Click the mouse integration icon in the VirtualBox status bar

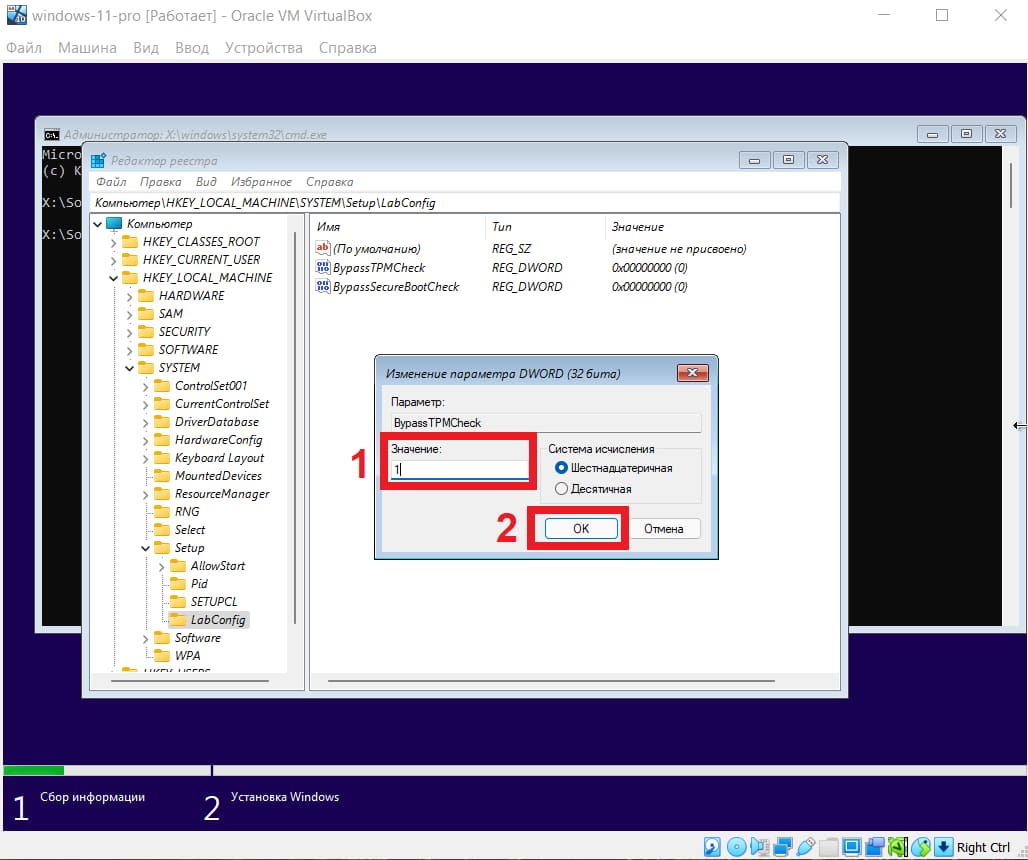point(920,847)
